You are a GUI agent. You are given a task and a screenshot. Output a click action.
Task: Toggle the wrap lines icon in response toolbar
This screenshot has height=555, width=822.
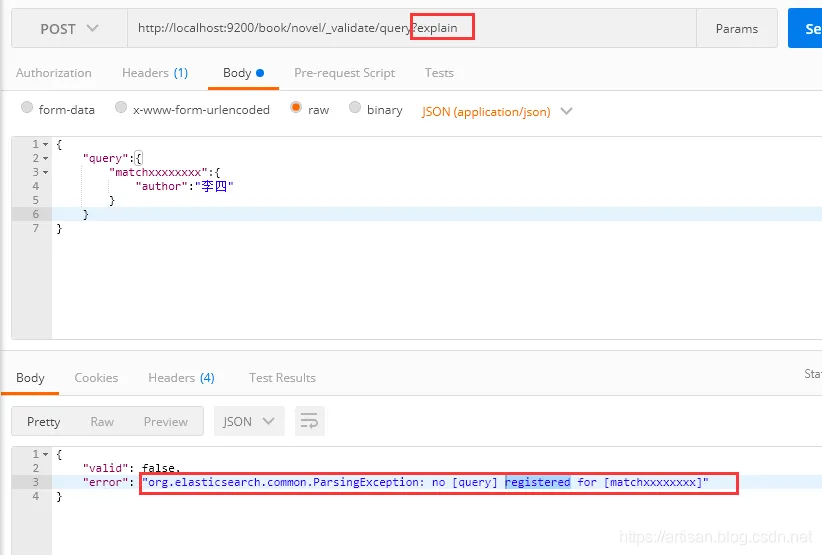[x=309, y=421]
